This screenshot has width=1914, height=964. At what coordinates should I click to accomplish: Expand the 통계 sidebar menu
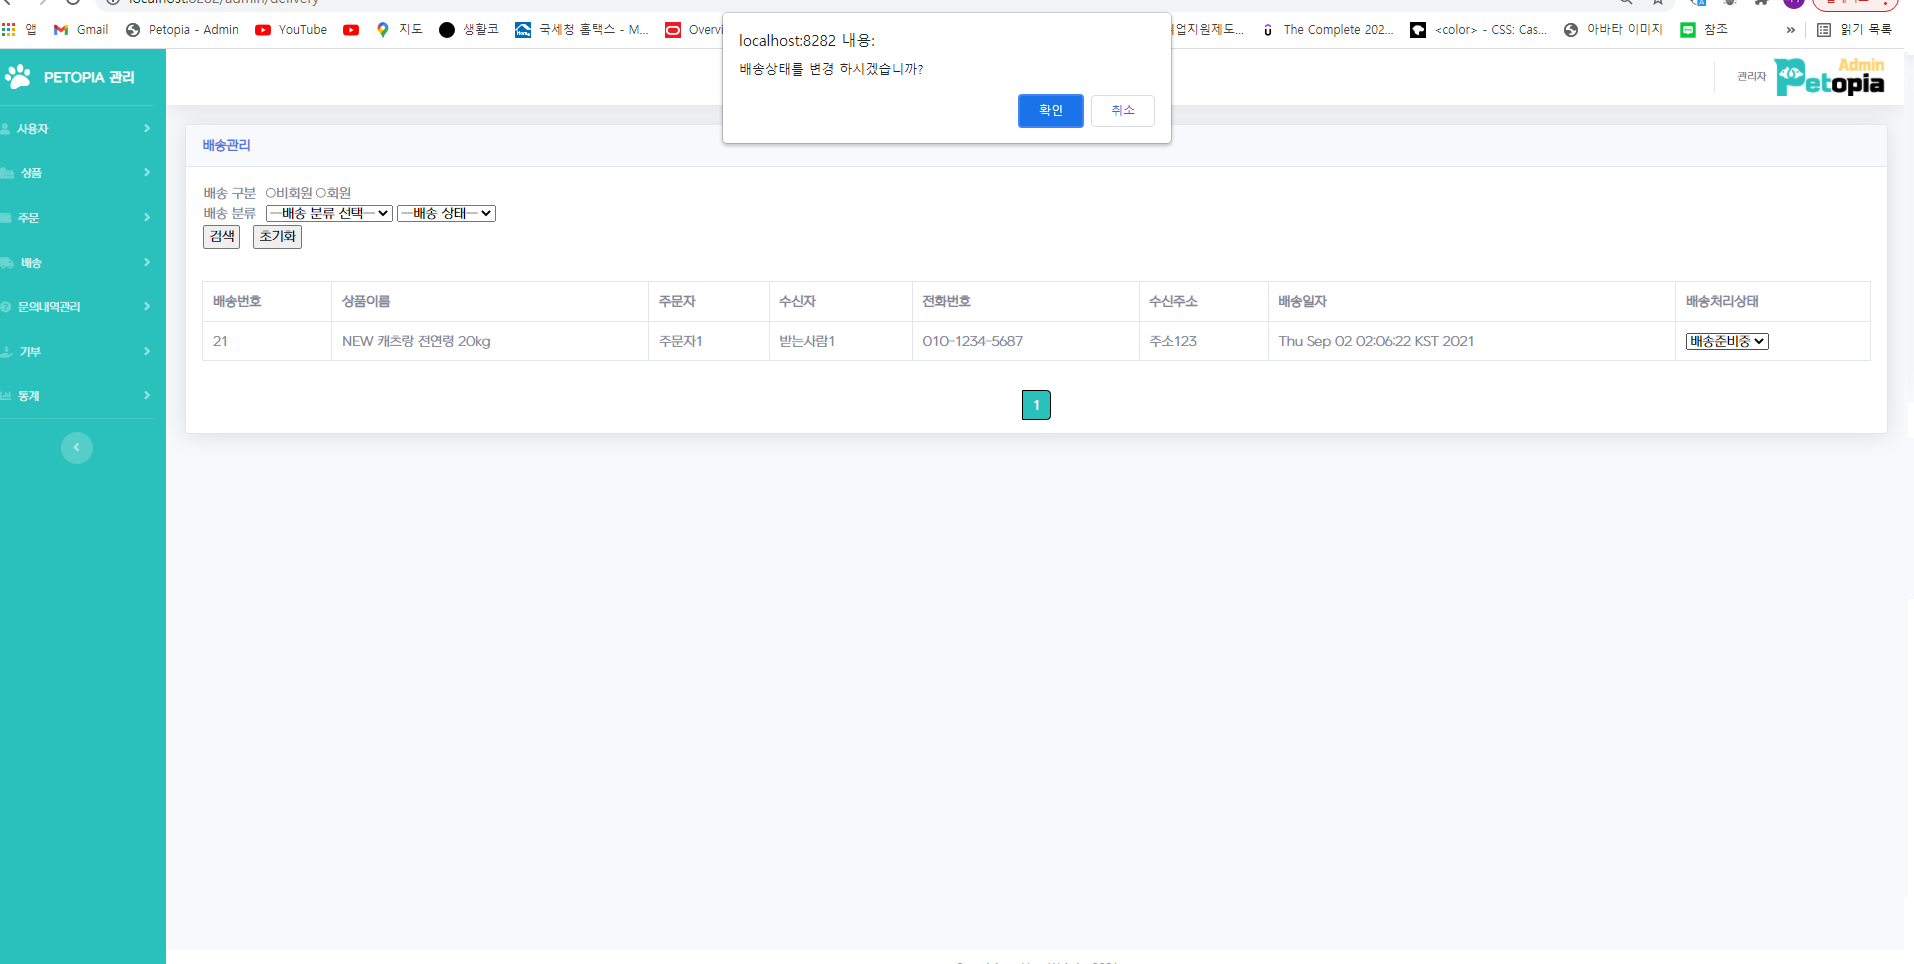pos(77,396)
